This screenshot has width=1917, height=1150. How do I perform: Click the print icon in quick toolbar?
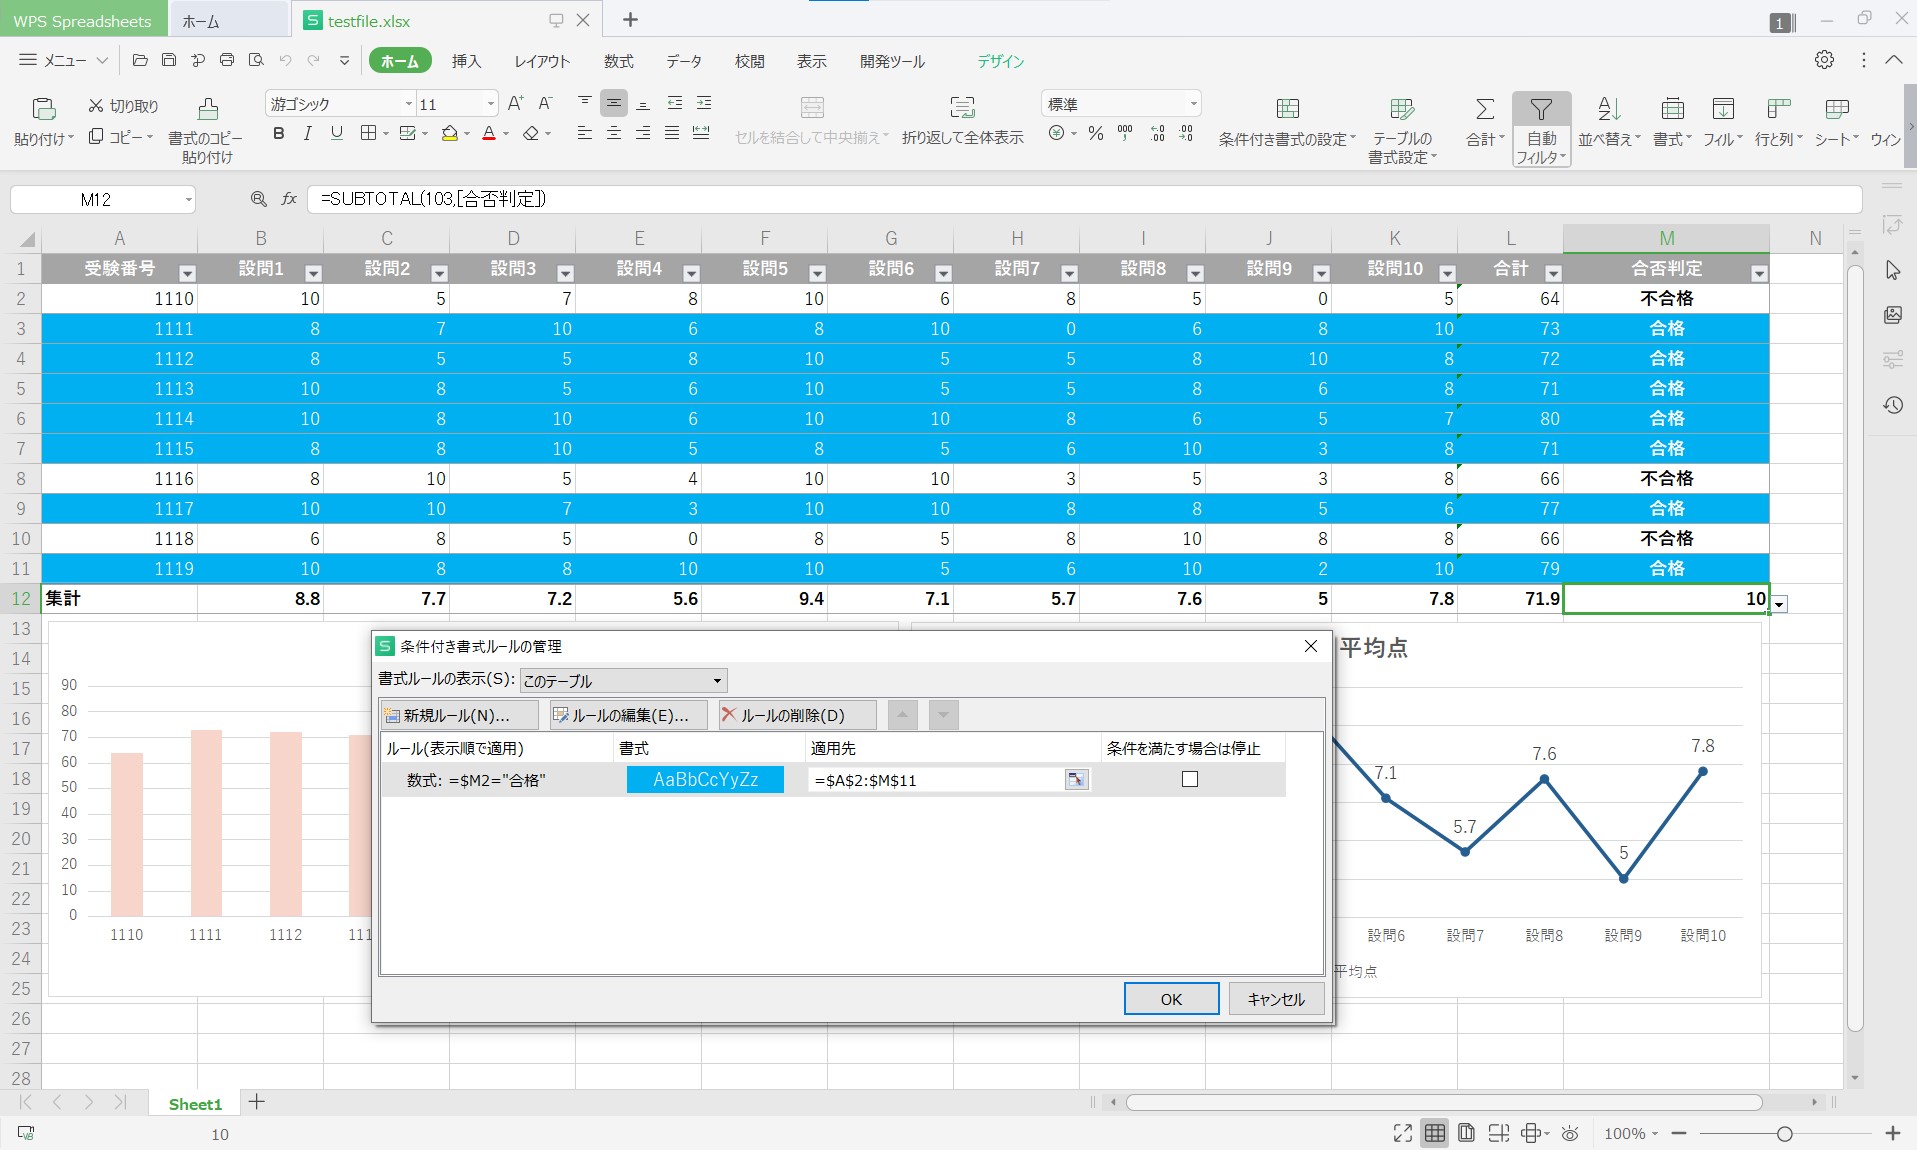click(x=227, y=61)
